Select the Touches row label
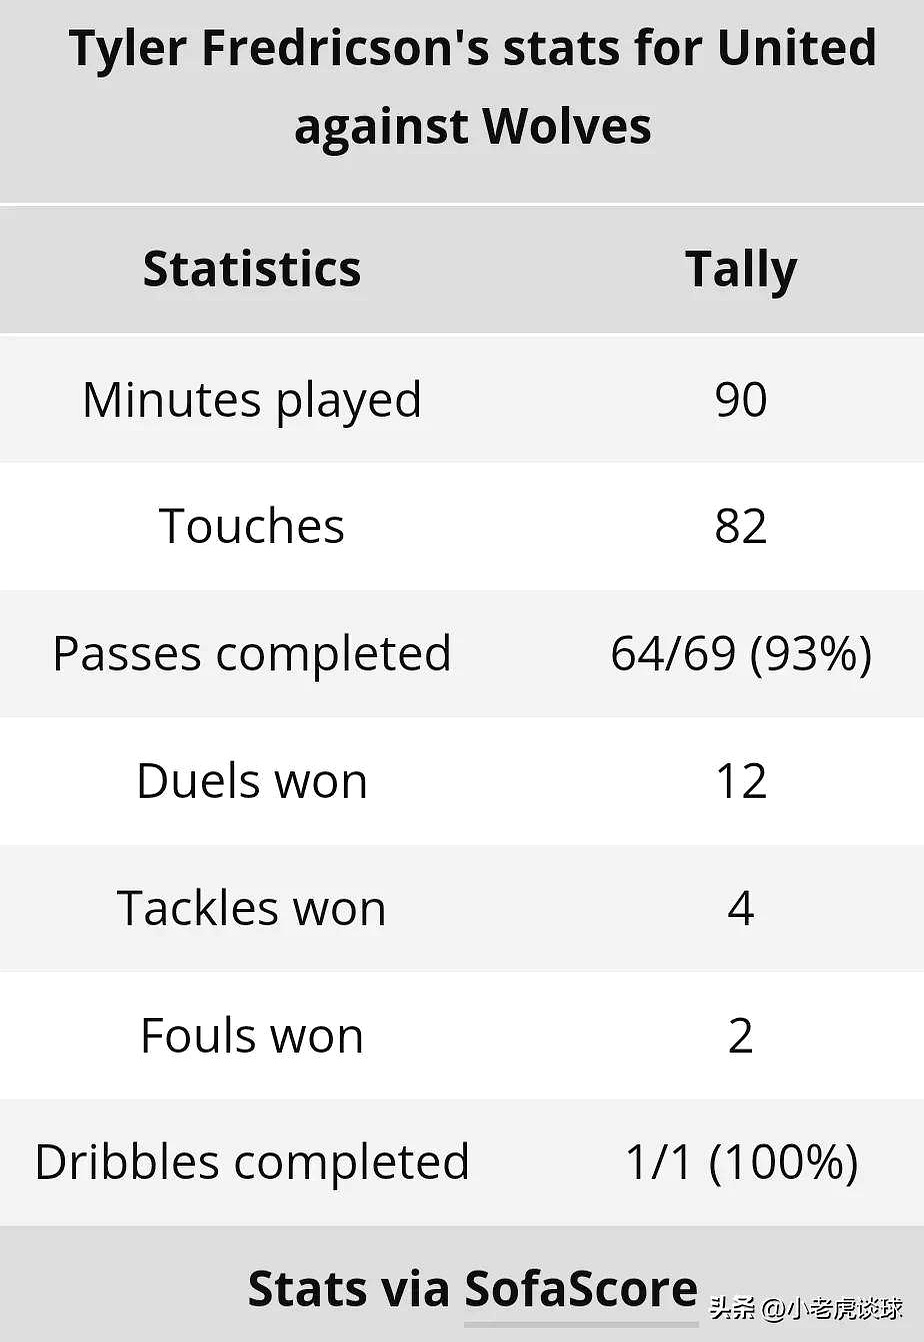The width and height of the screenshot is (924, 1342). pos(252,526)
